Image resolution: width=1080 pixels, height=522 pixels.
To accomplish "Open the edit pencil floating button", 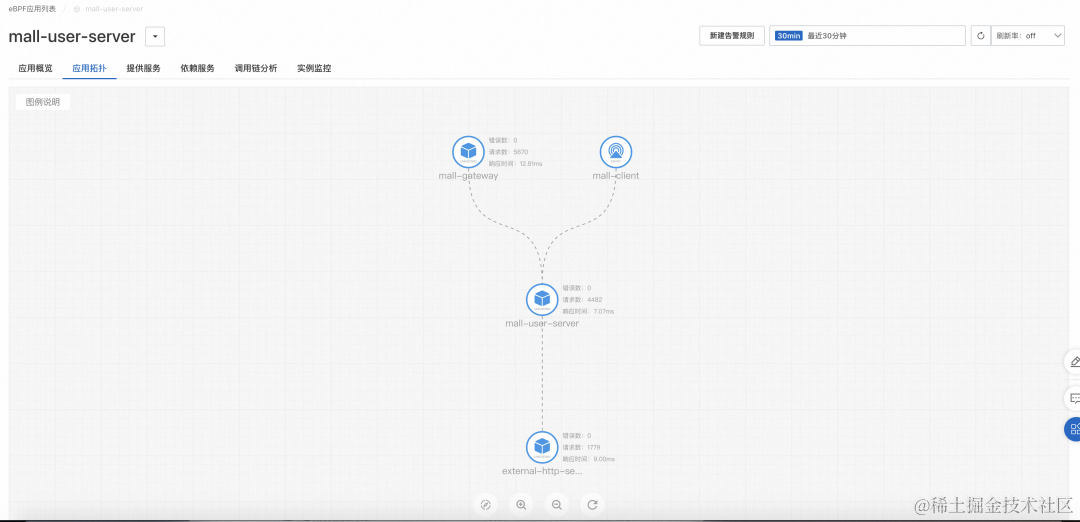I will [x=1073, y=362].
